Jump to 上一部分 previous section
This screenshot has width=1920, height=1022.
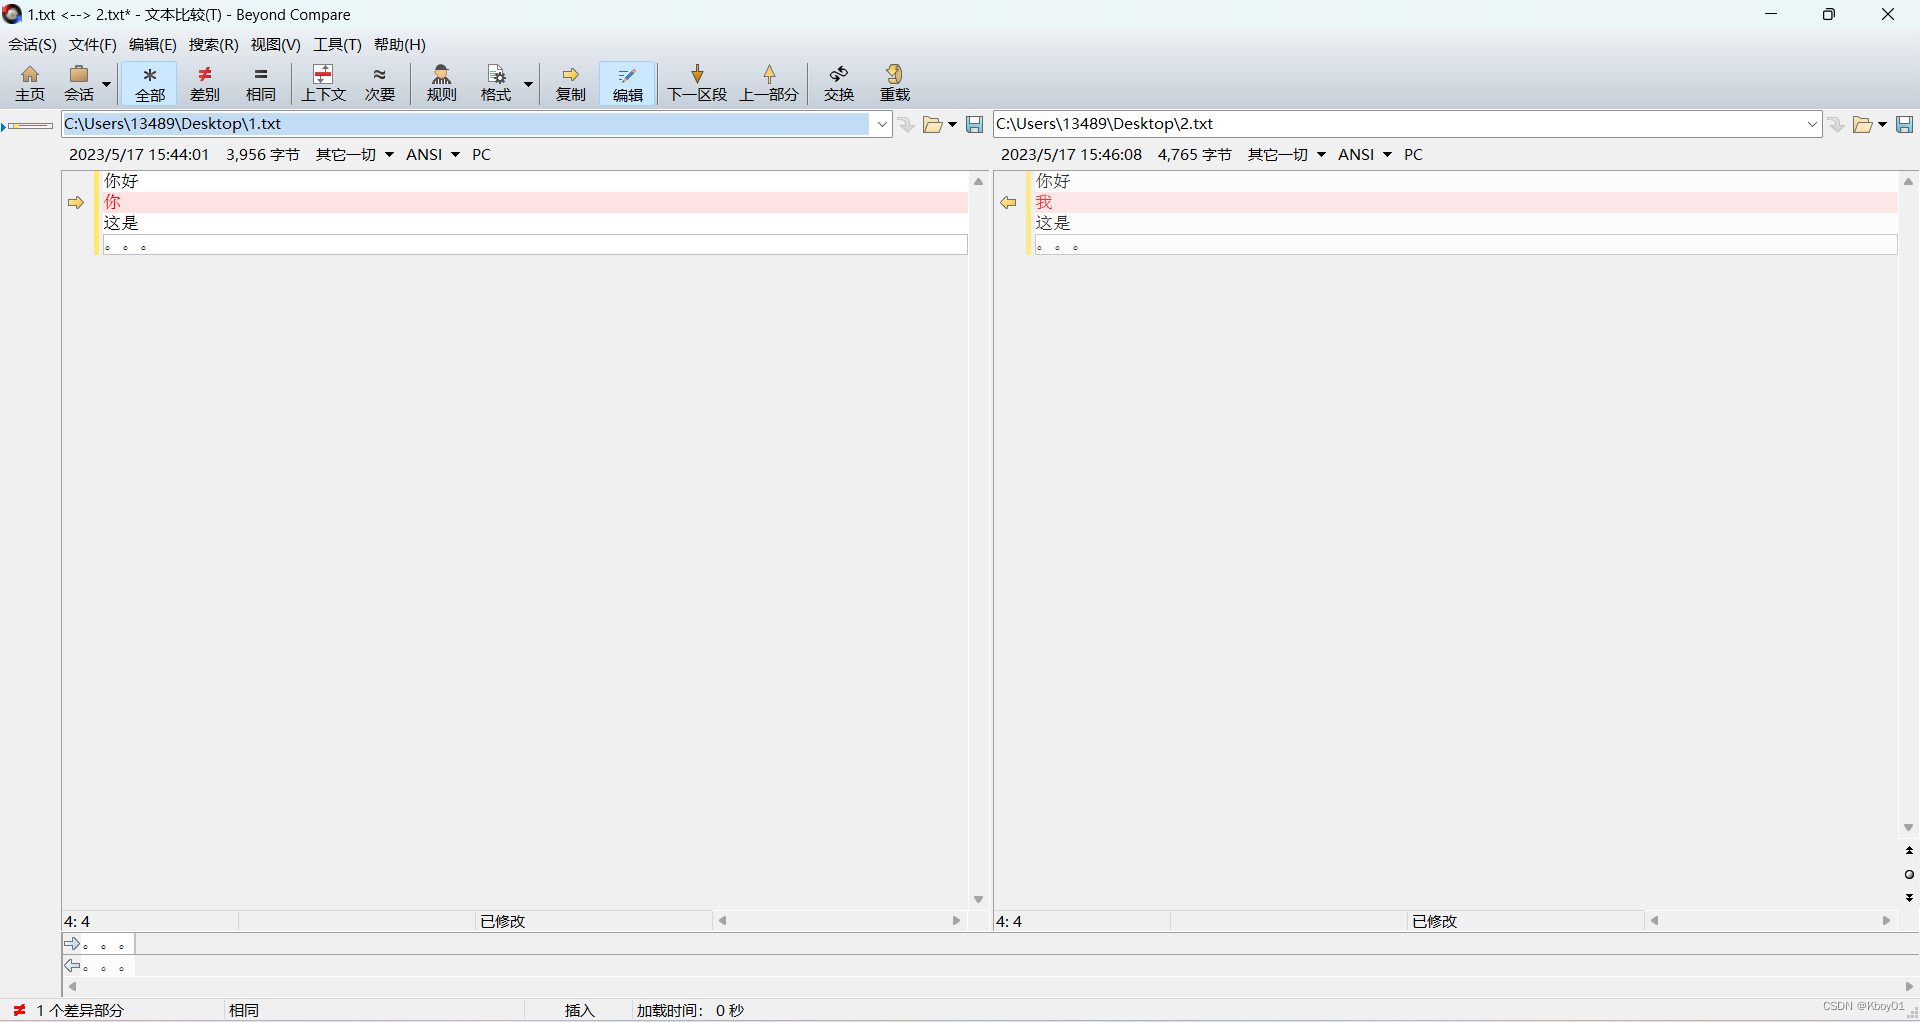coord(769,83)
